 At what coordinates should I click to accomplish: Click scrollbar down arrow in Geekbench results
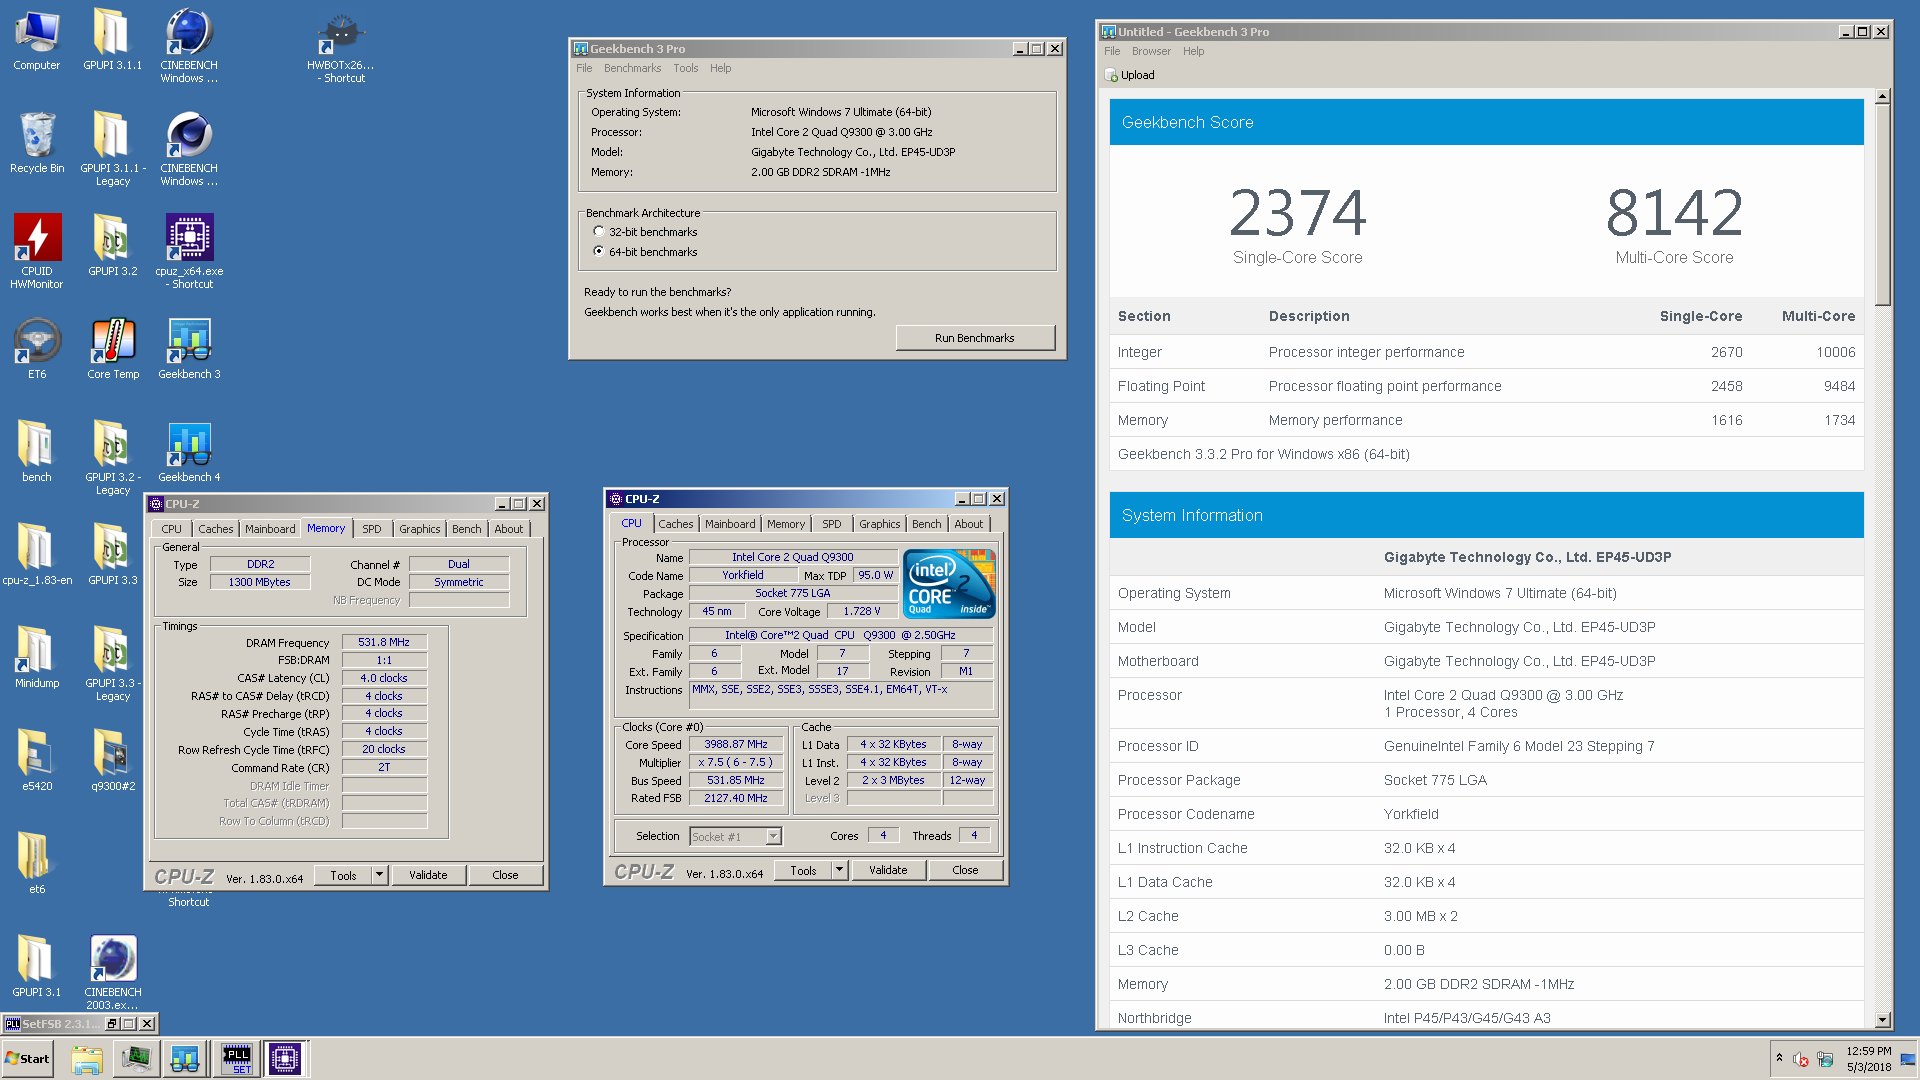coord(1883,1020)
